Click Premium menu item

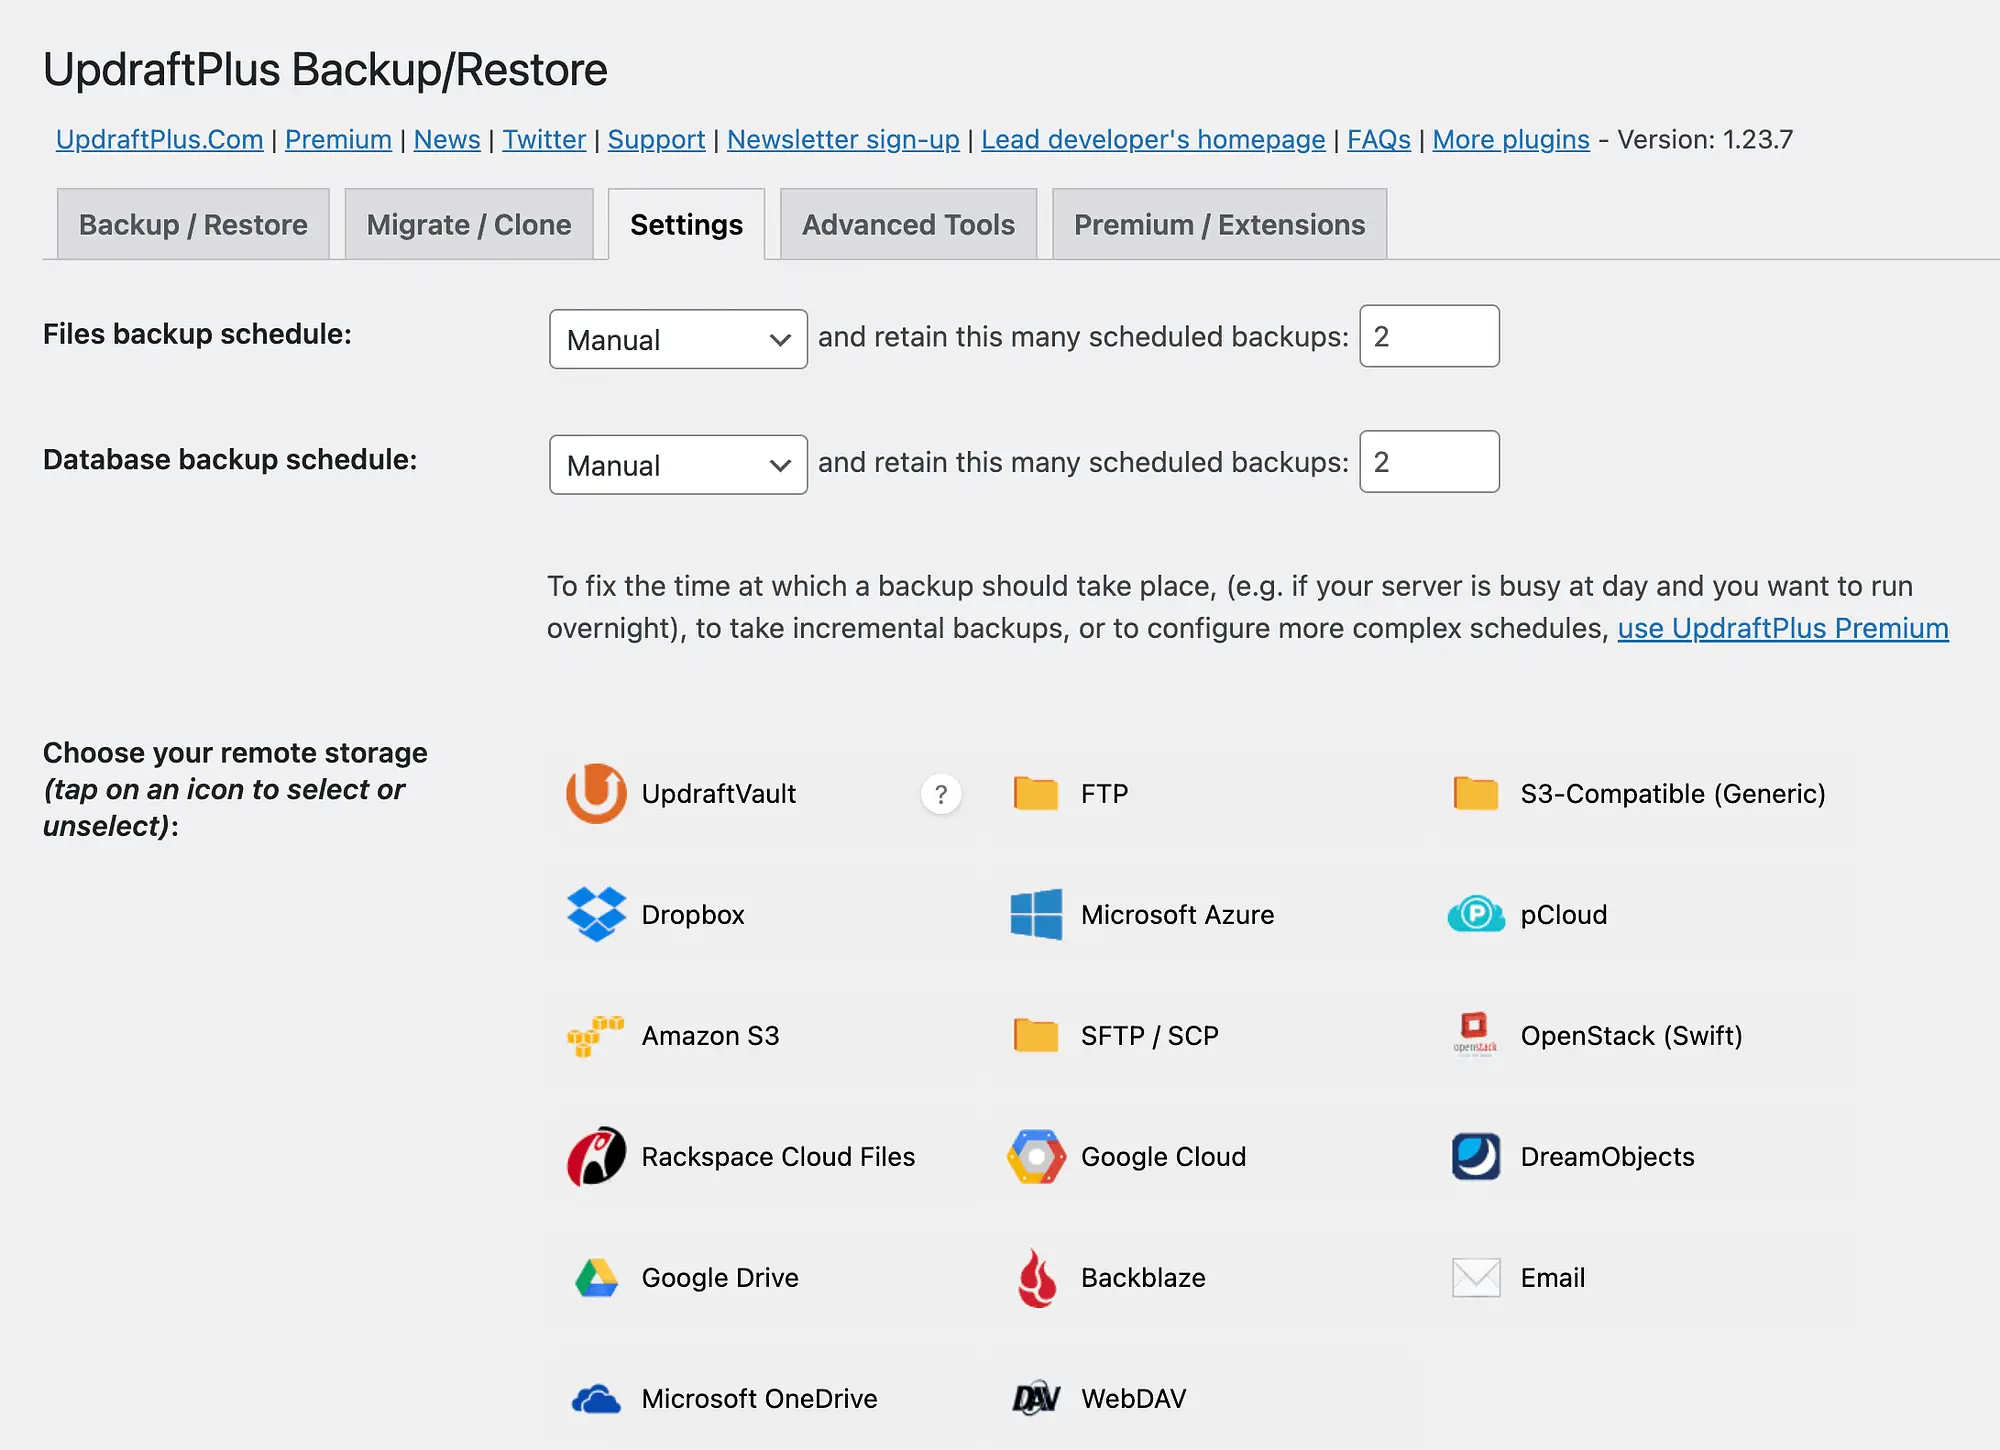(x=337, y=140)
